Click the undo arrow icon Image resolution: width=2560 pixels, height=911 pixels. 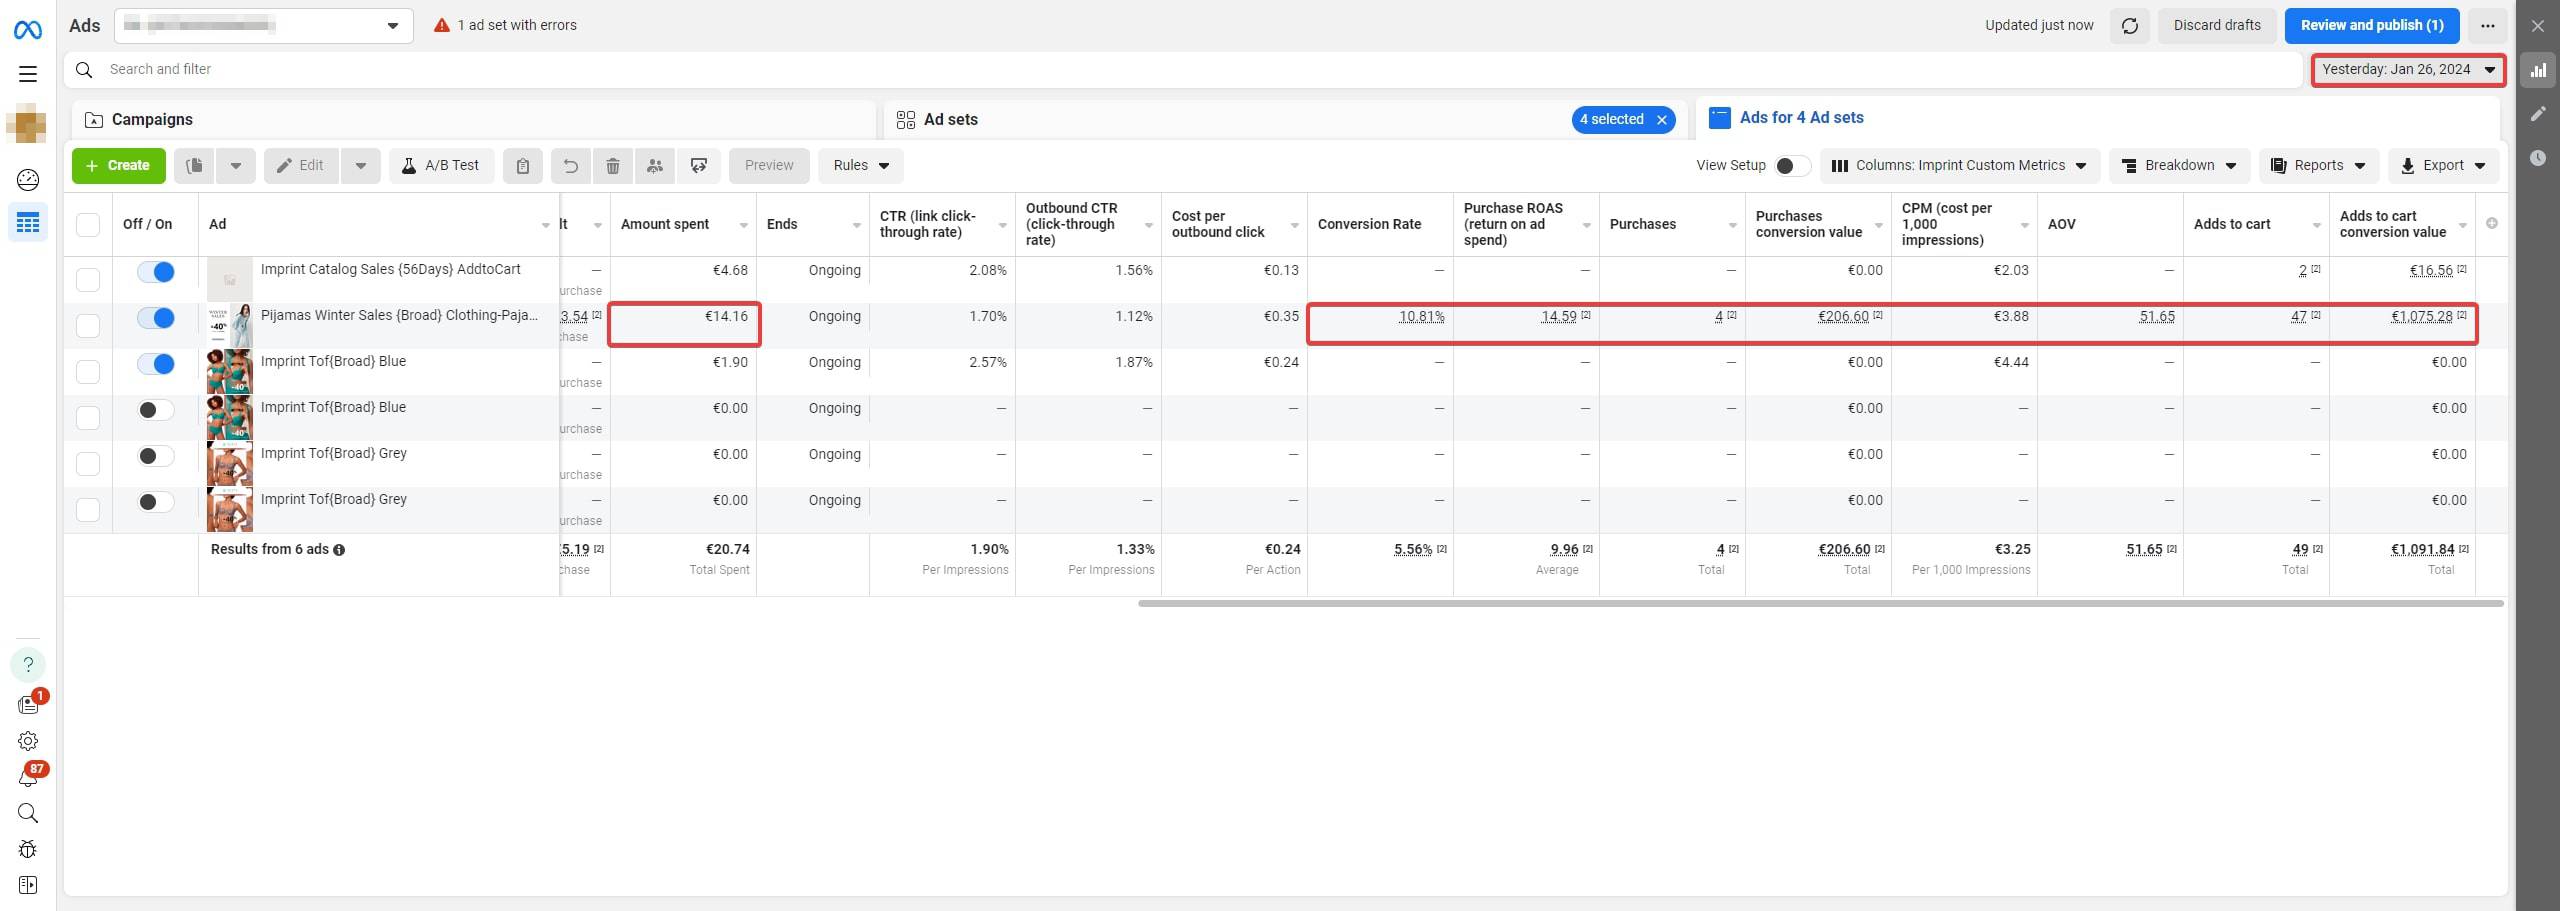(x=571, y=166)
